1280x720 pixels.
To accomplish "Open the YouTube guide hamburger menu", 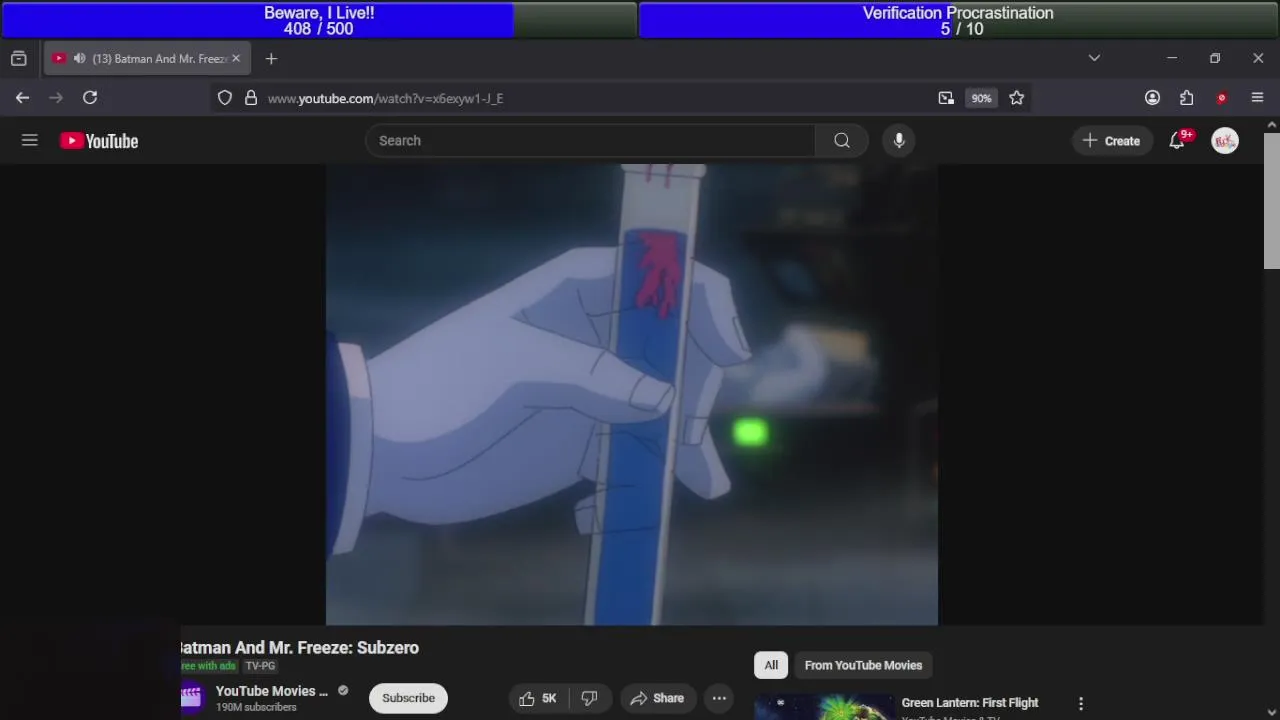I will pyautogui.click(x=30, y=141).
